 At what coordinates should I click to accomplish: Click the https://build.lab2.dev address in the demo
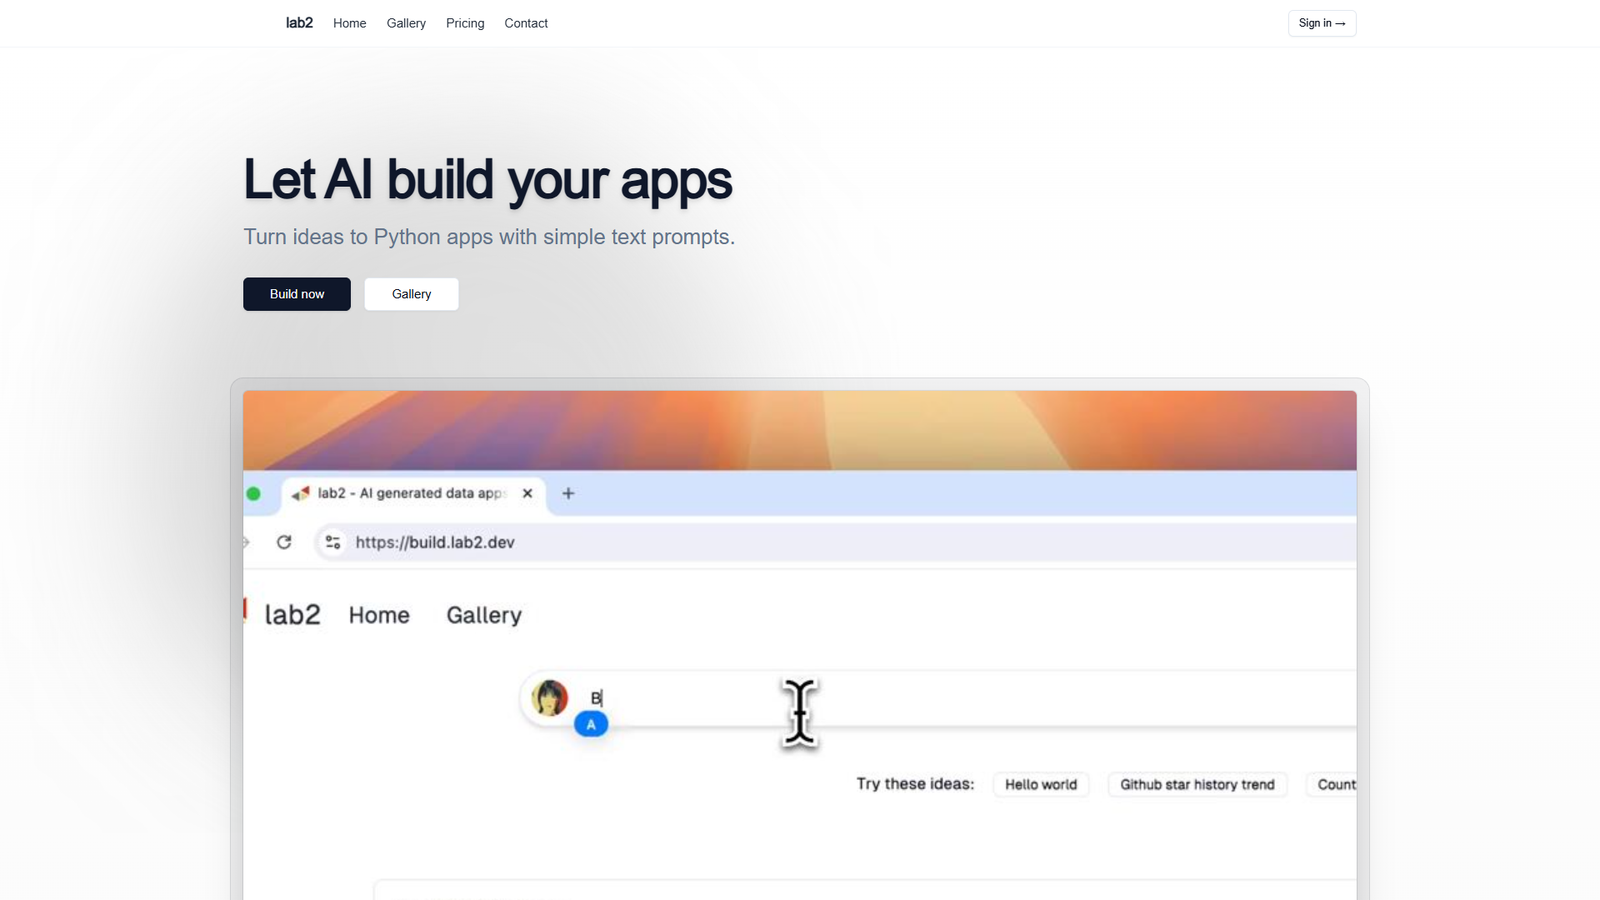pos(435,542)
